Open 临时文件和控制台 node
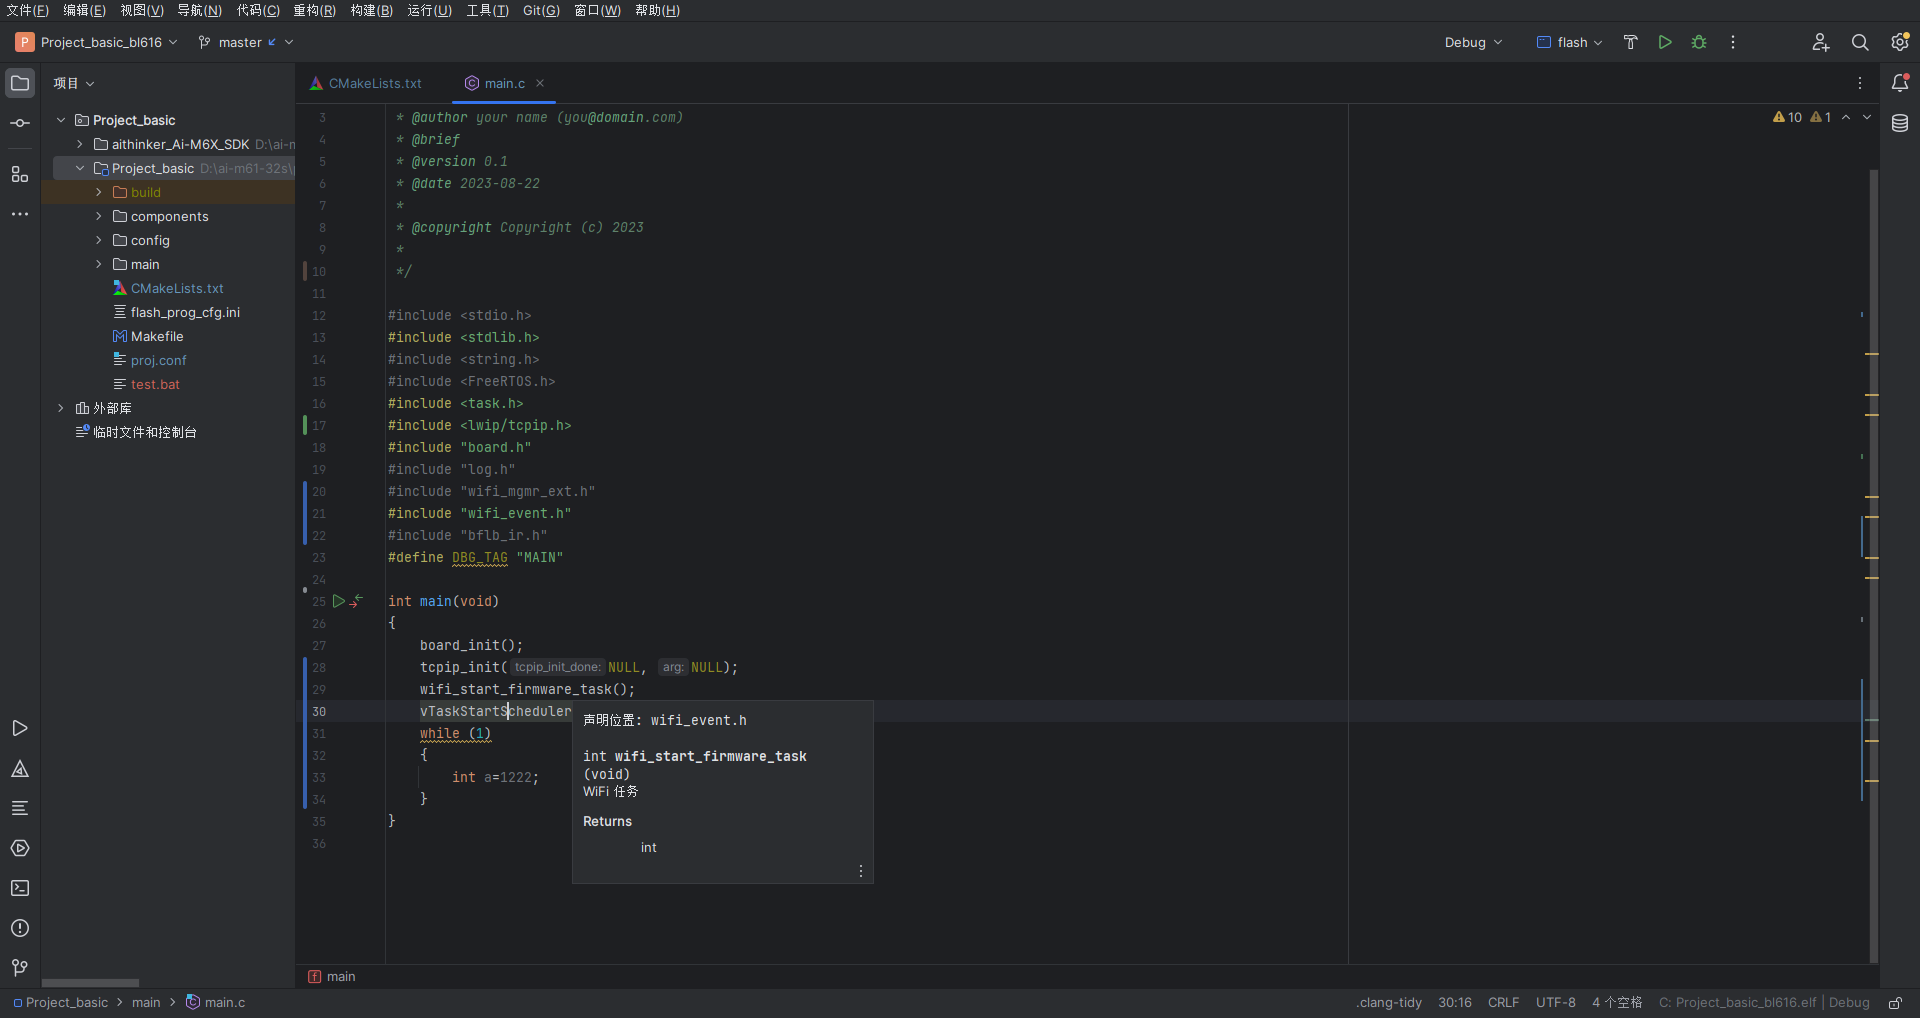 (136, 432)
